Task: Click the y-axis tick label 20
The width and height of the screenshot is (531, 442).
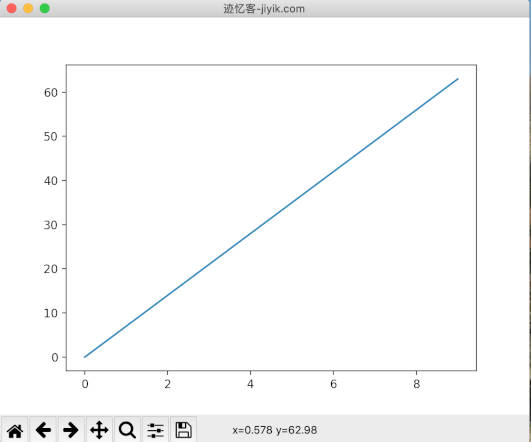Action: coord(51,269)
